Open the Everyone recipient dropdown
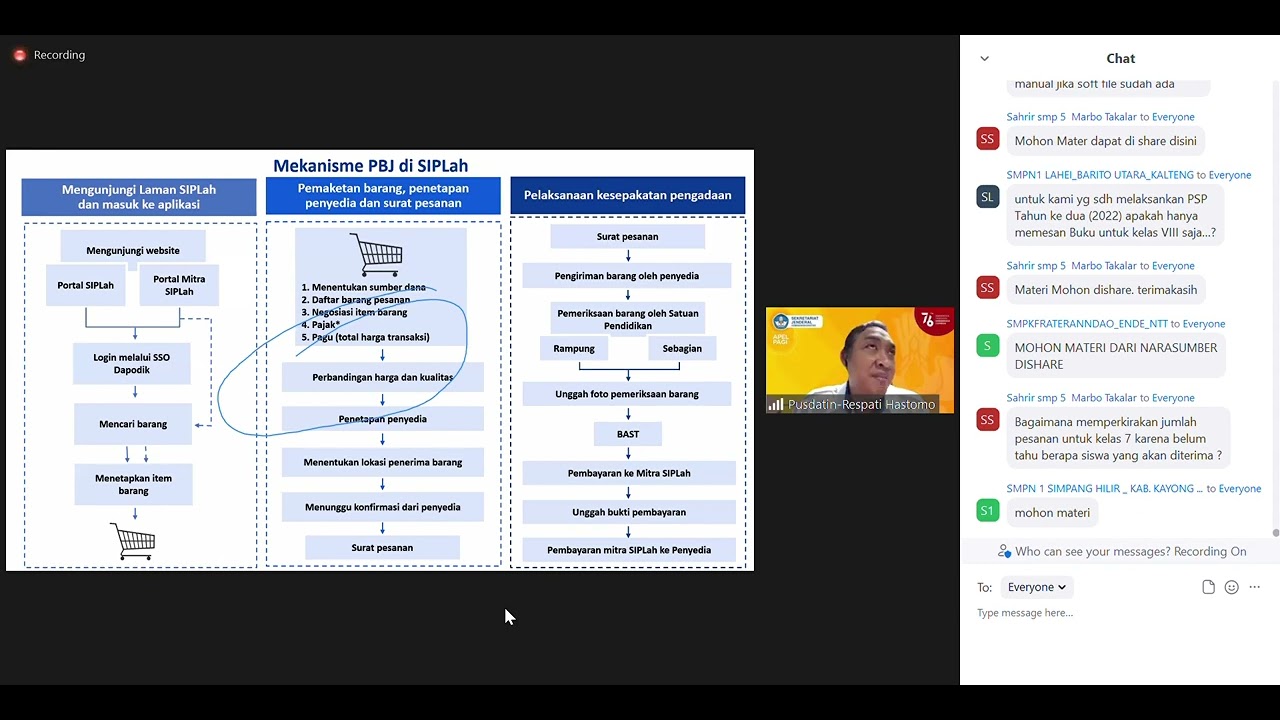Image resolution: width=1280 pixels, height=720 pixels. click(x=1036, y=587)
